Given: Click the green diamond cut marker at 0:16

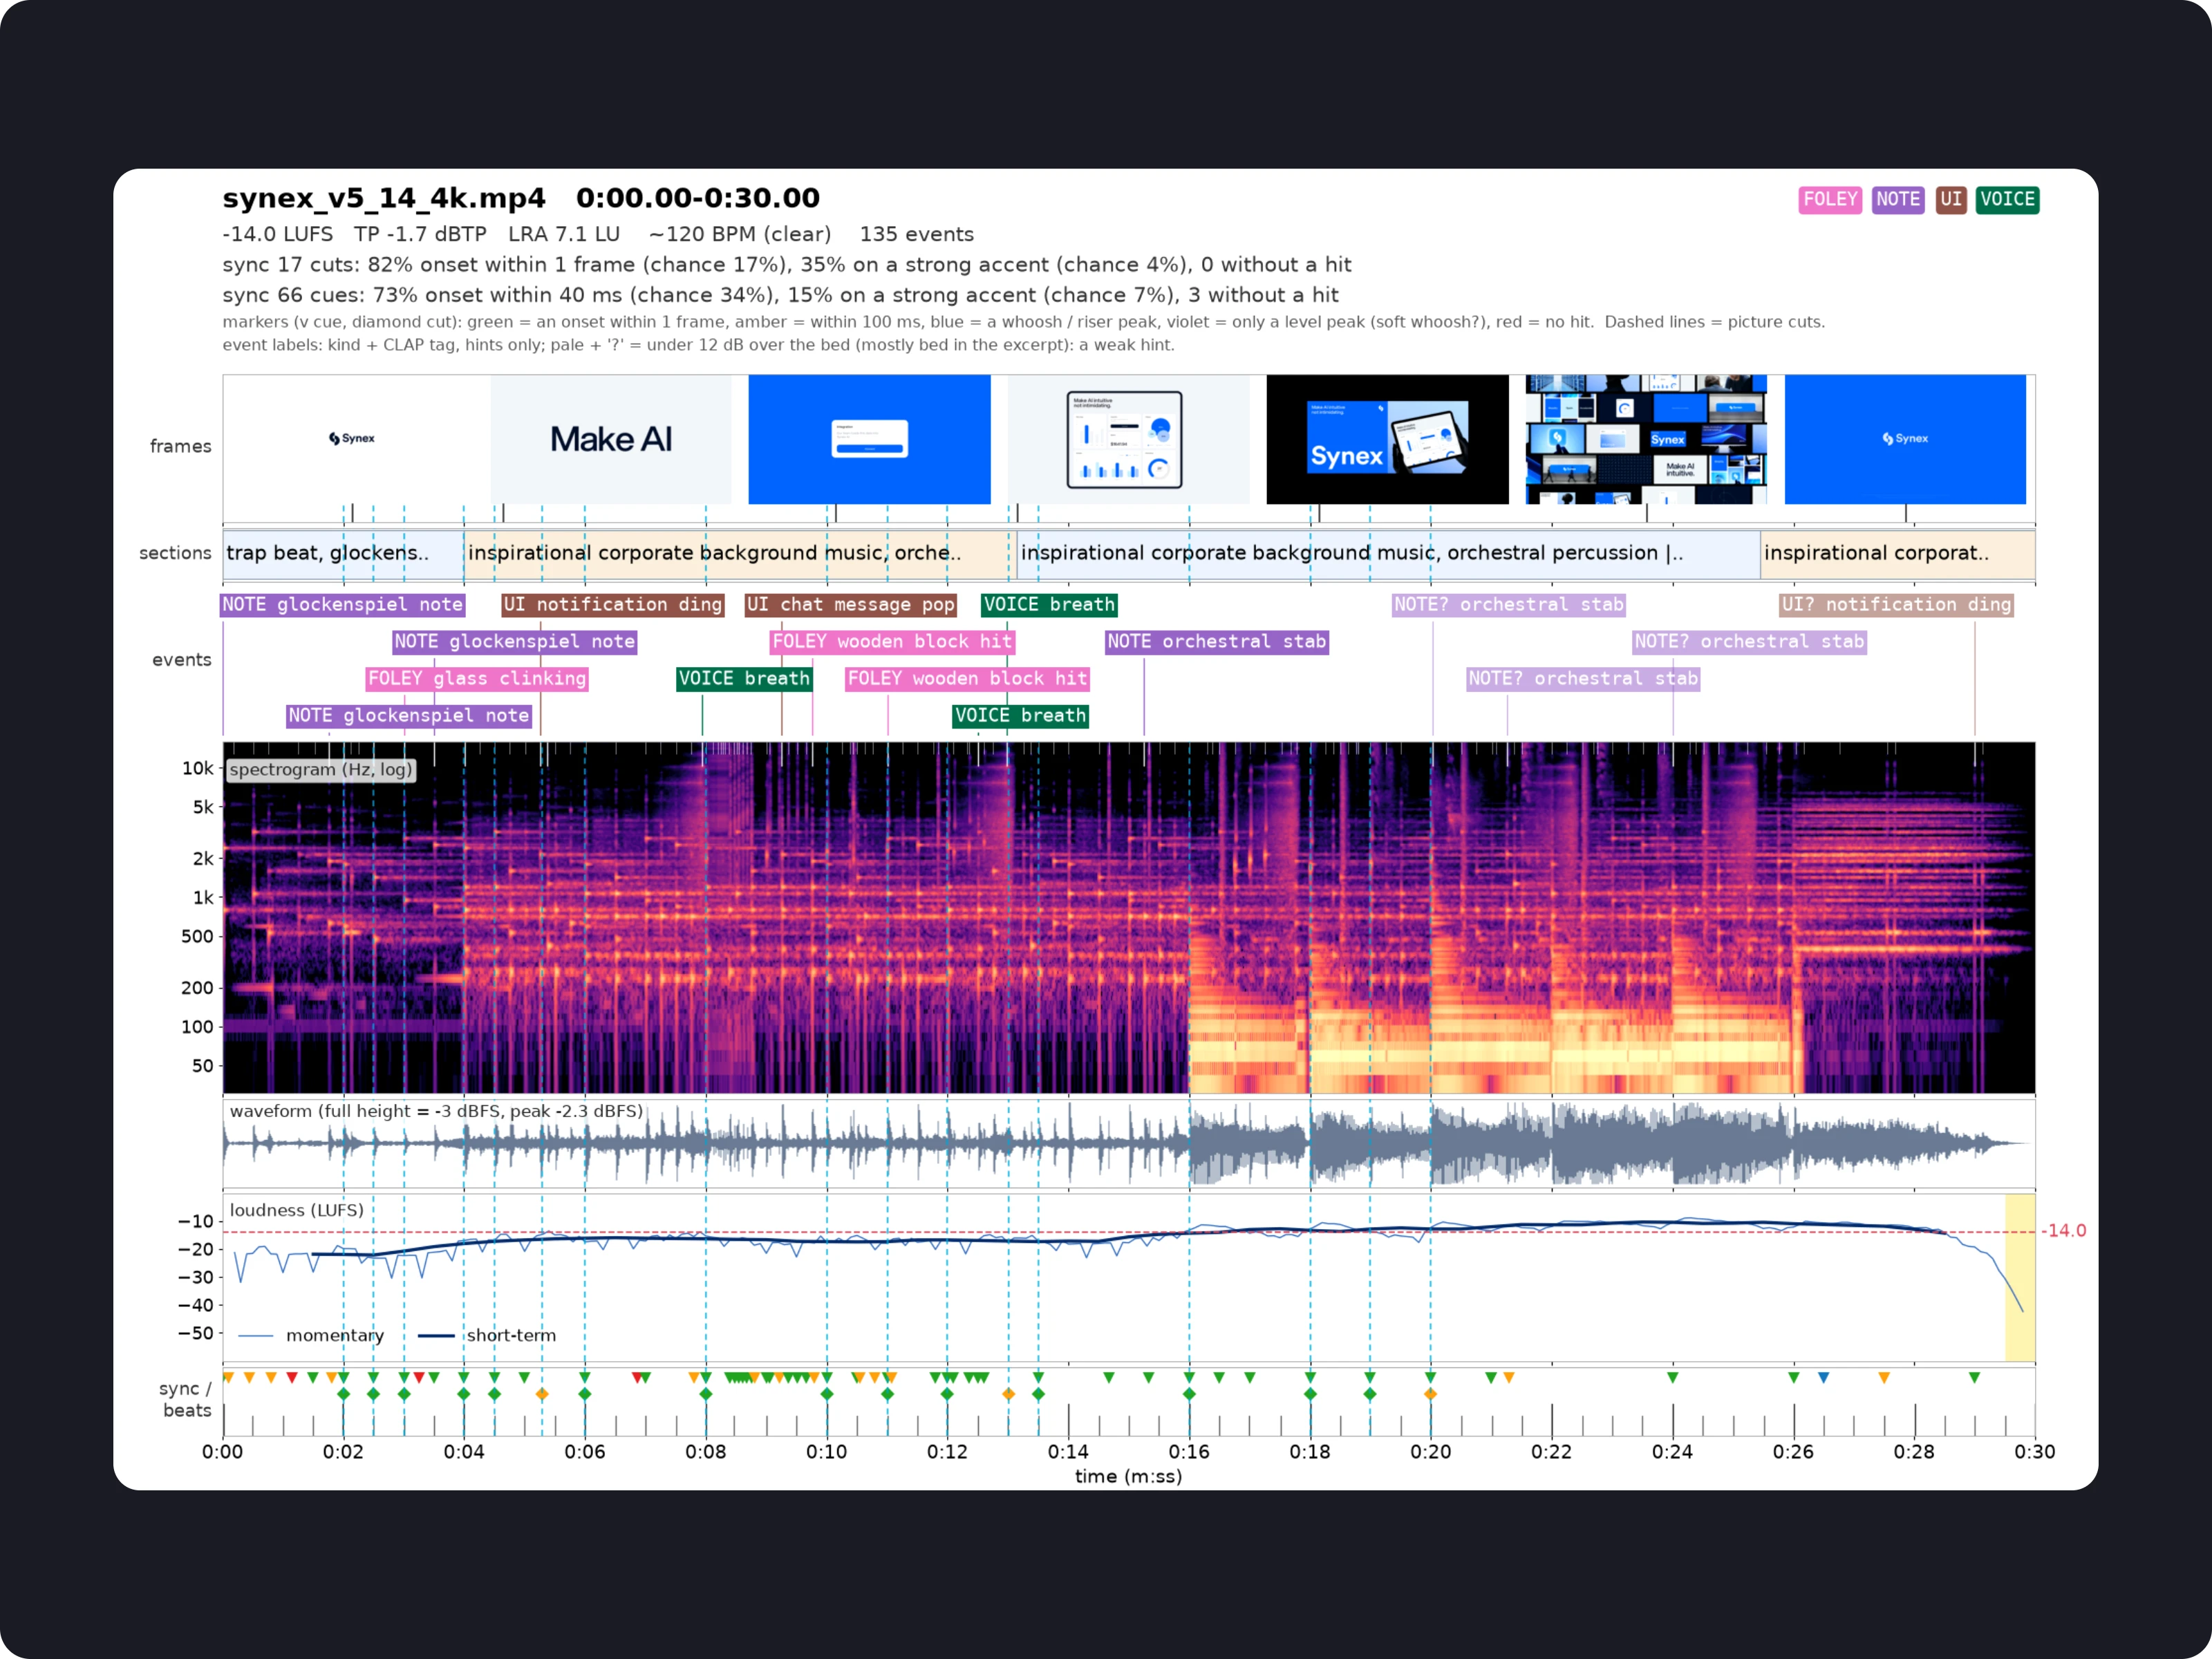Looking at the screenshot, I should pyautogui.click(x=1189, y=1393).
